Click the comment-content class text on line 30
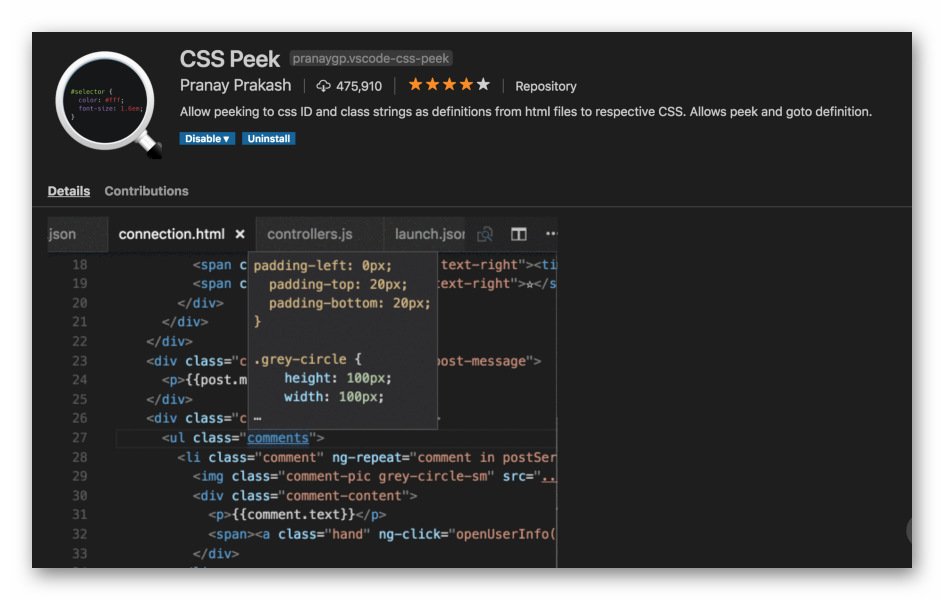Image resolution: width=944 pixels, height=600 pixels. (x=344, y=496)
